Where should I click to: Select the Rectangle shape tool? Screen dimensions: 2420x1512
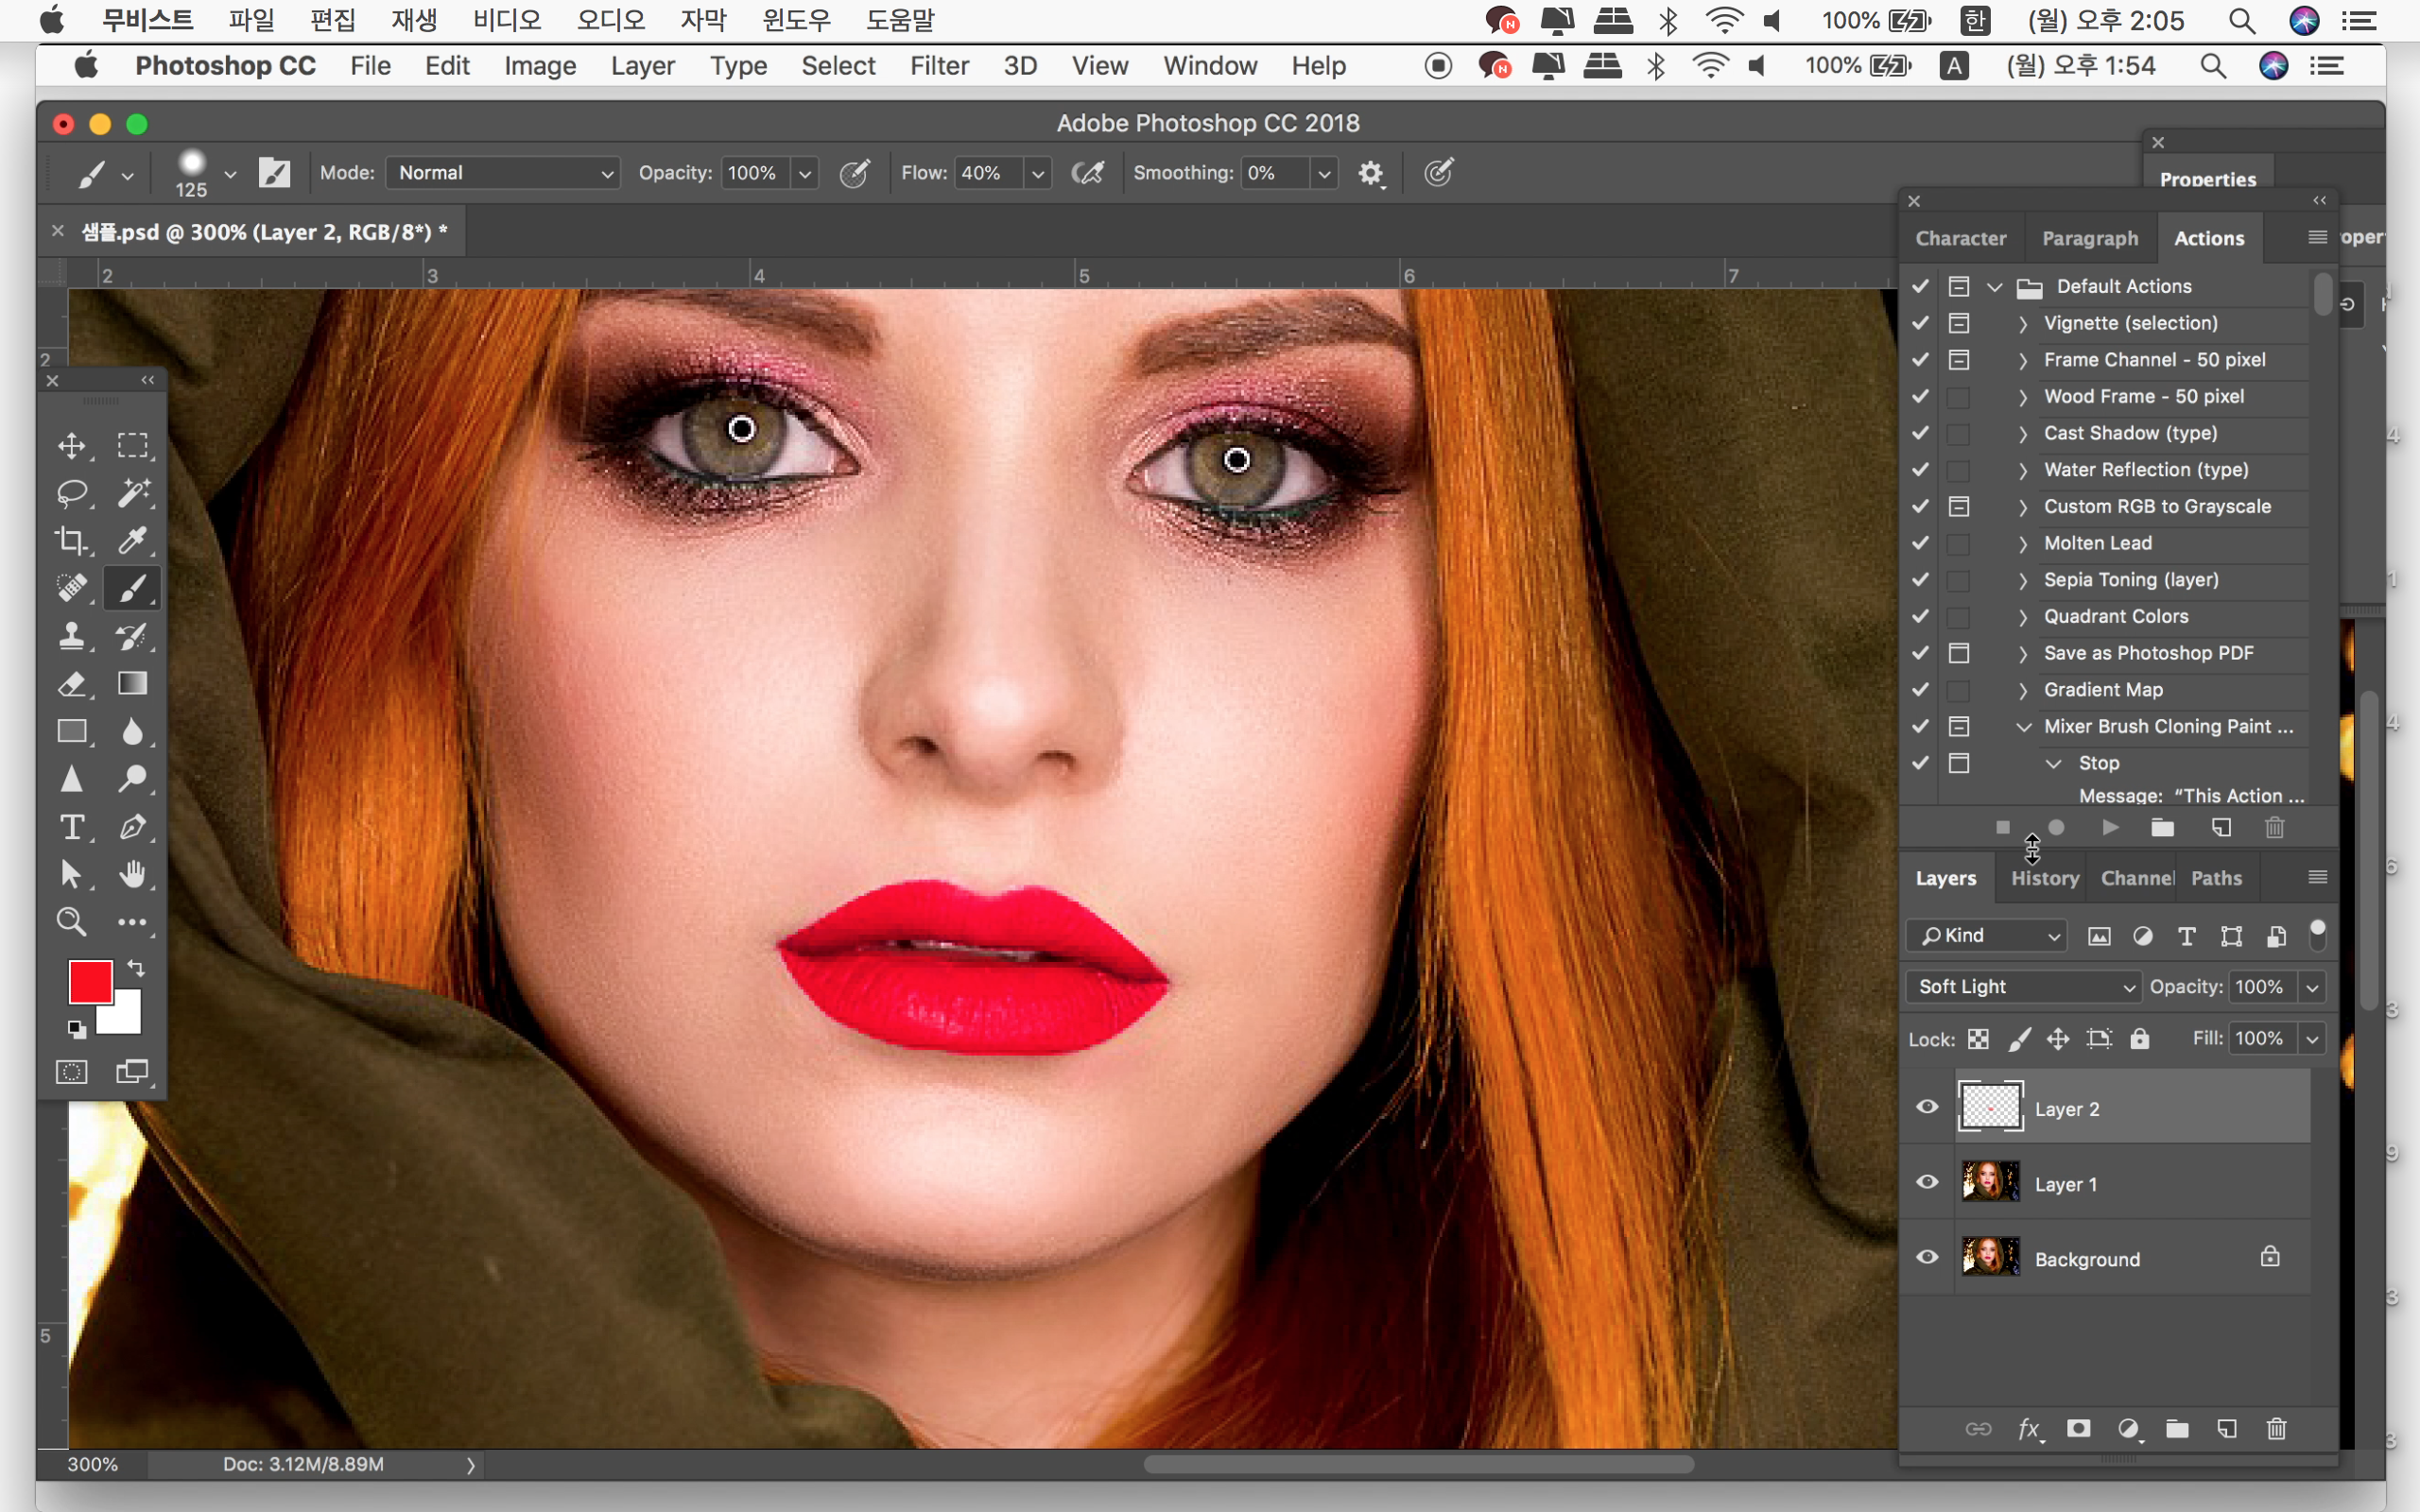tap(71, 732)
